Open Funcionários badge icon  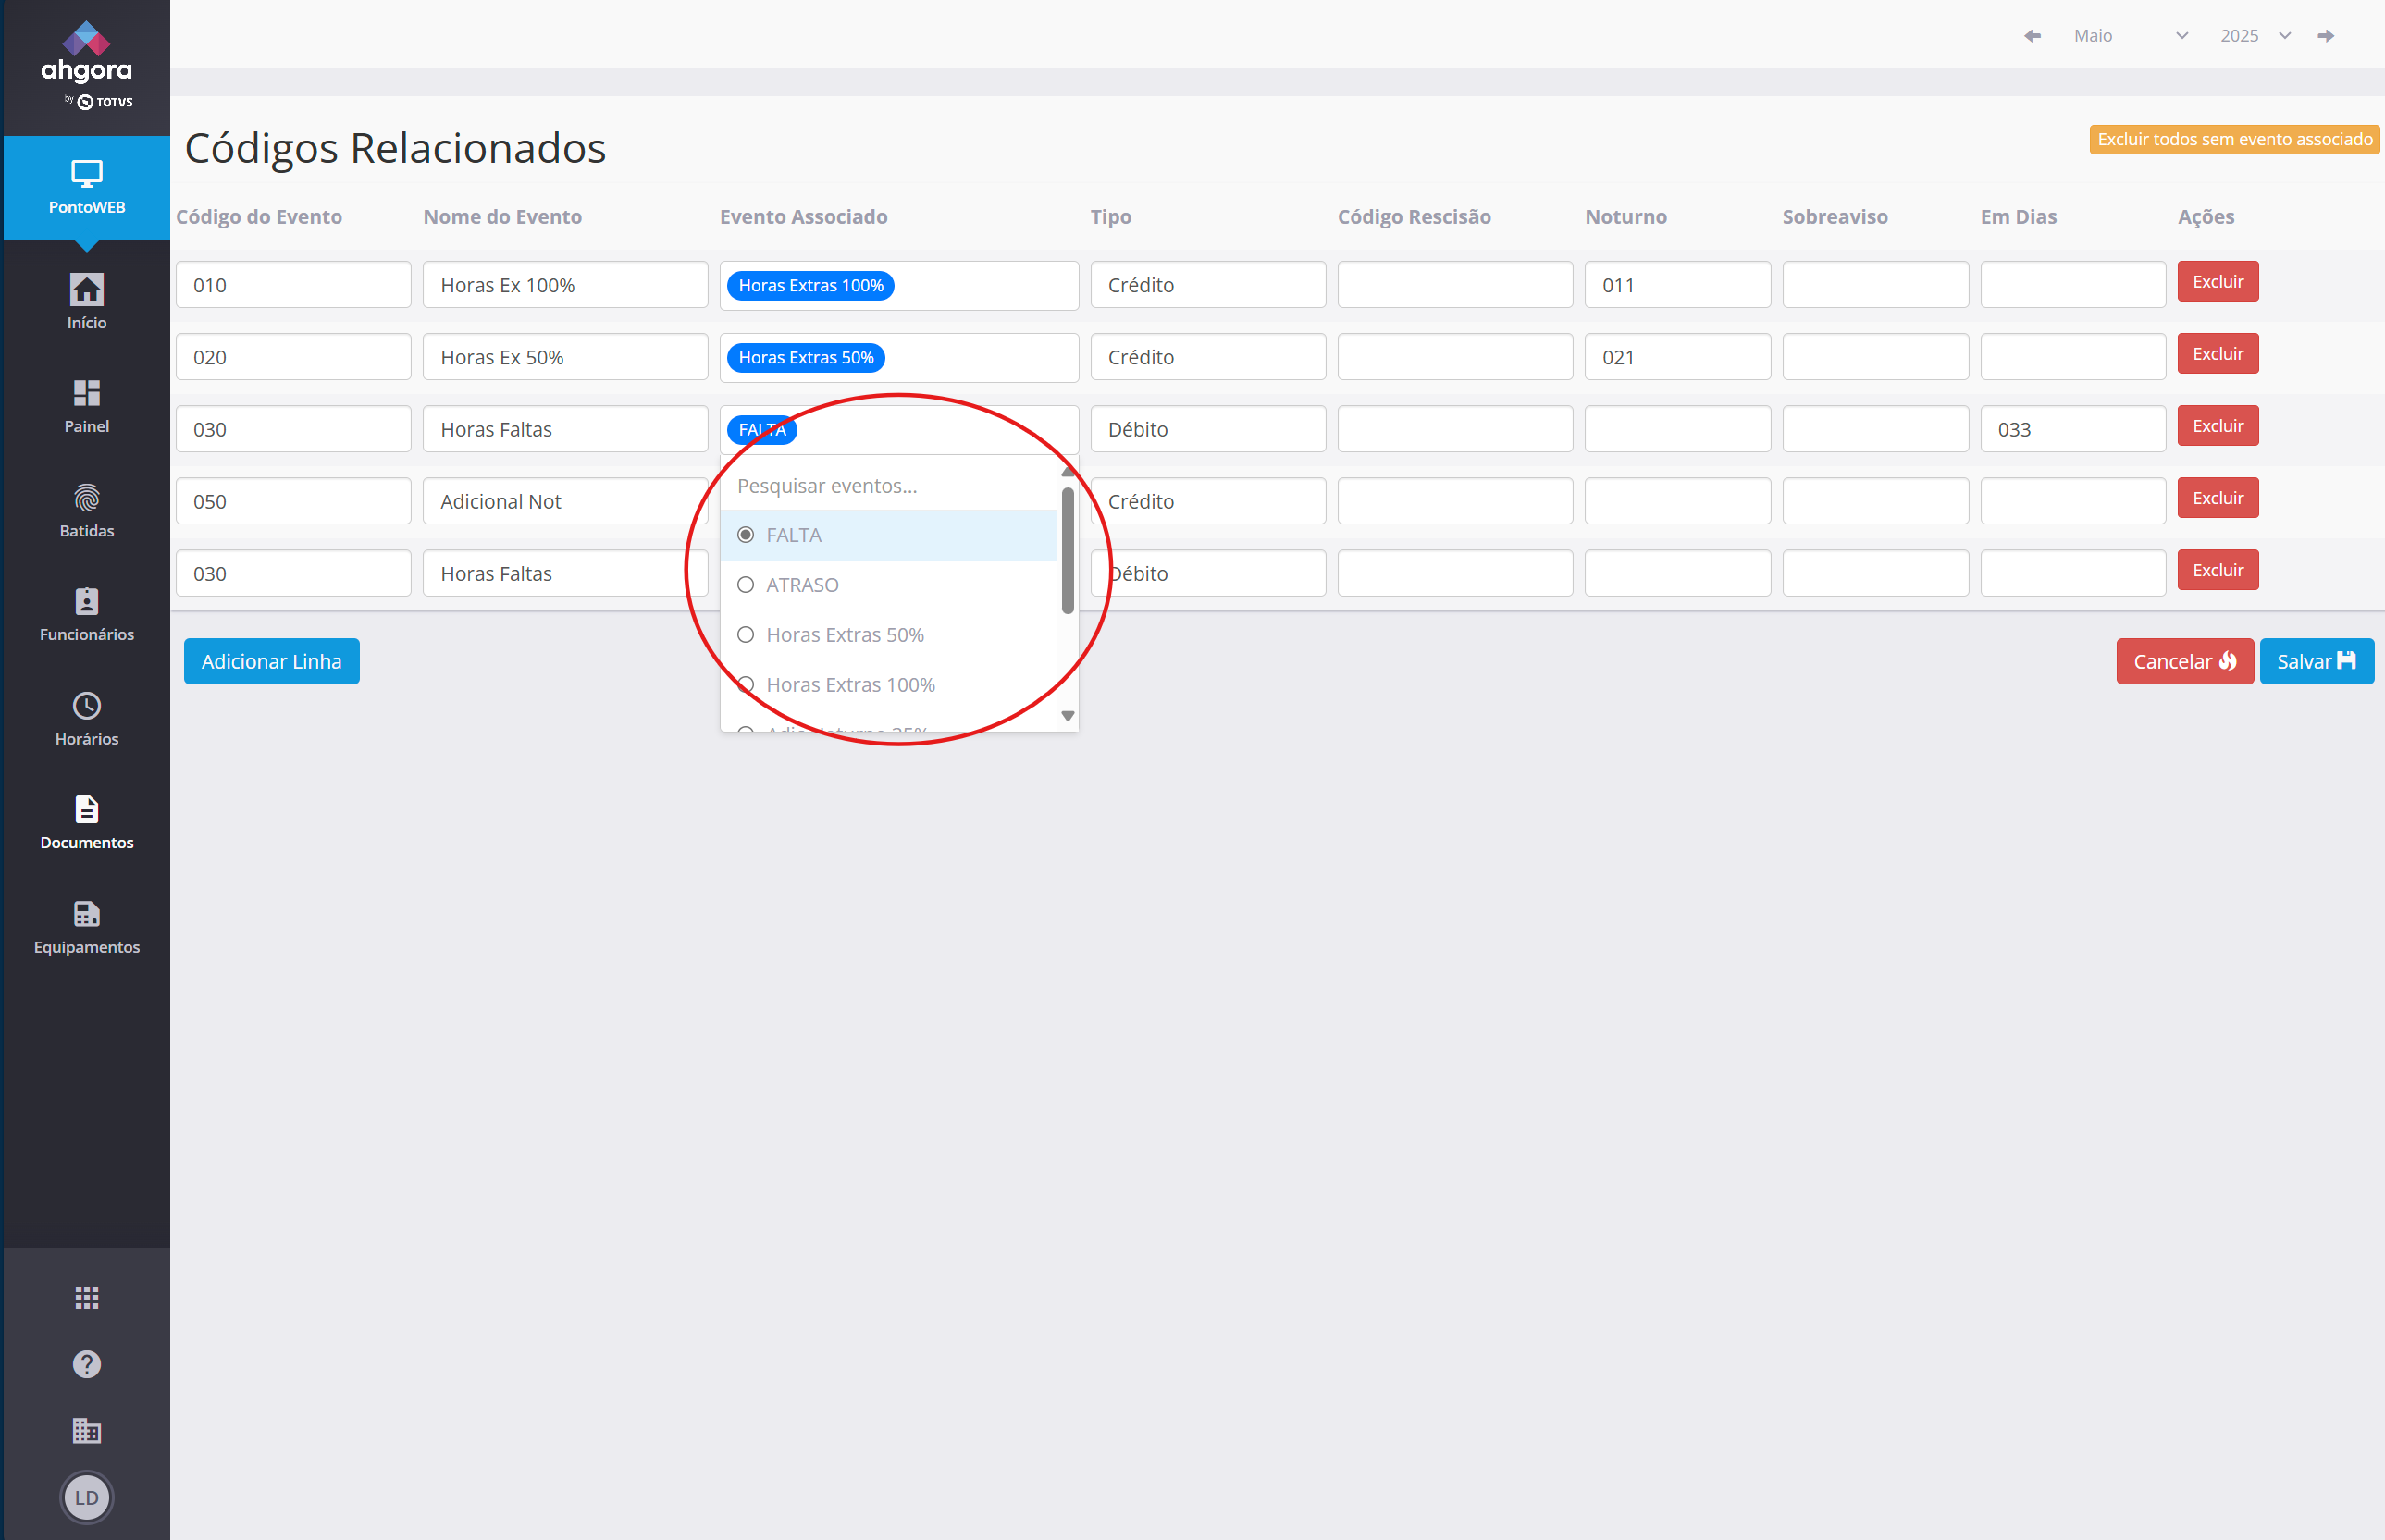[87, 601]
